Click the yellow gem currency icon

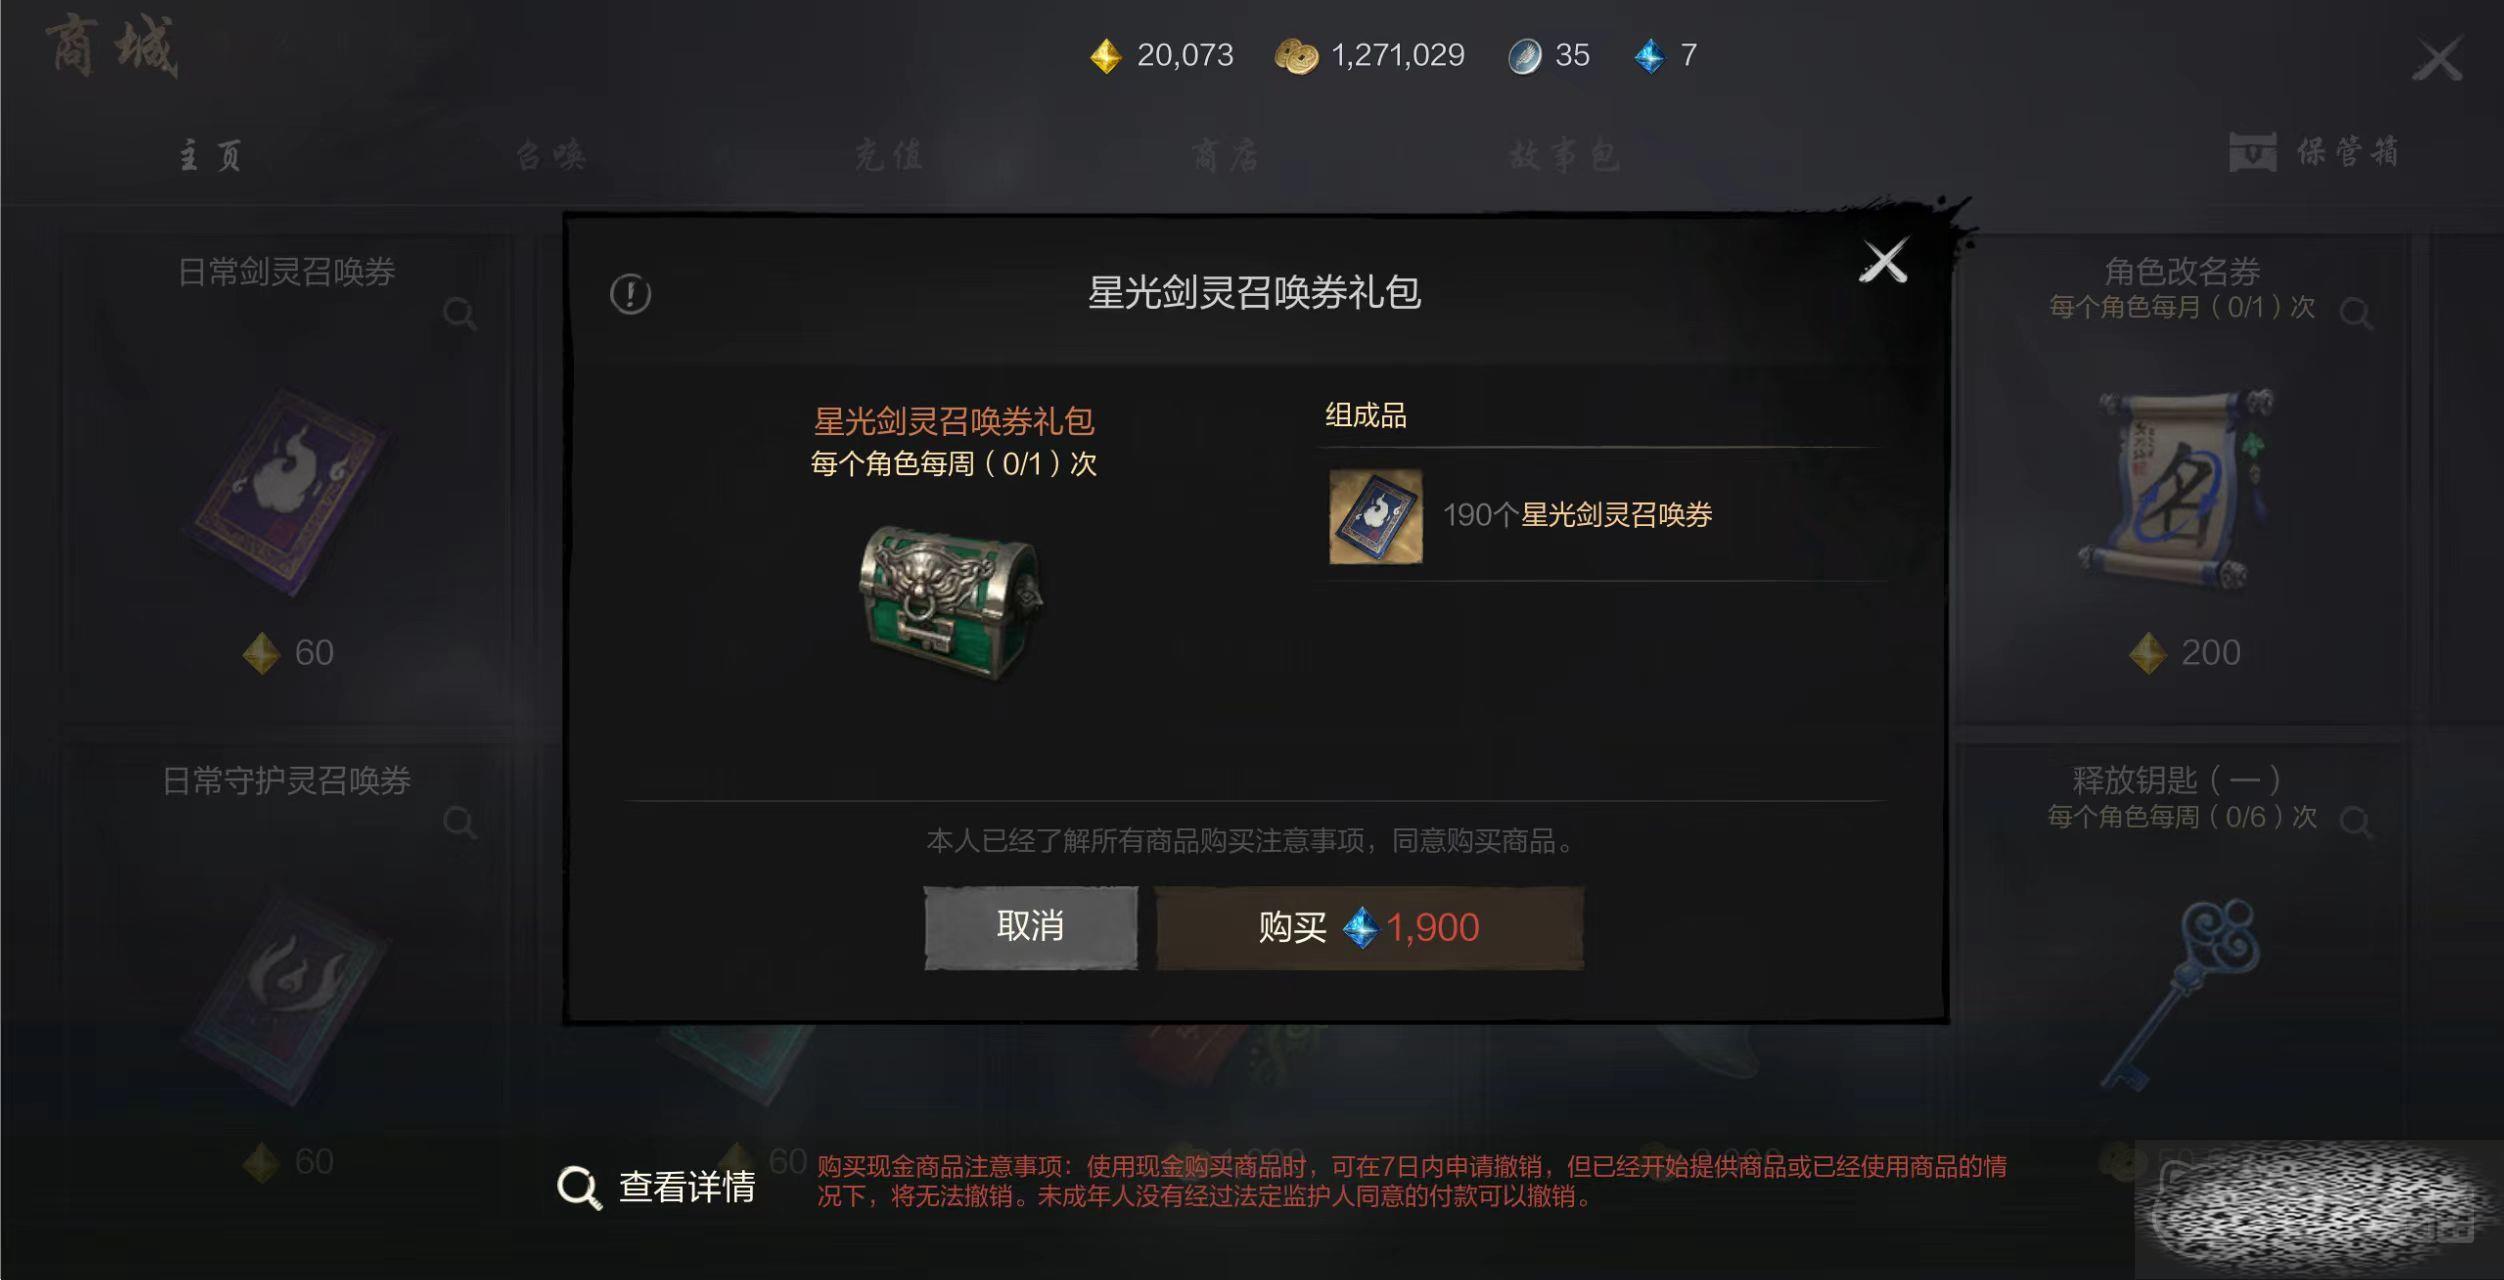coord(1105,56)
